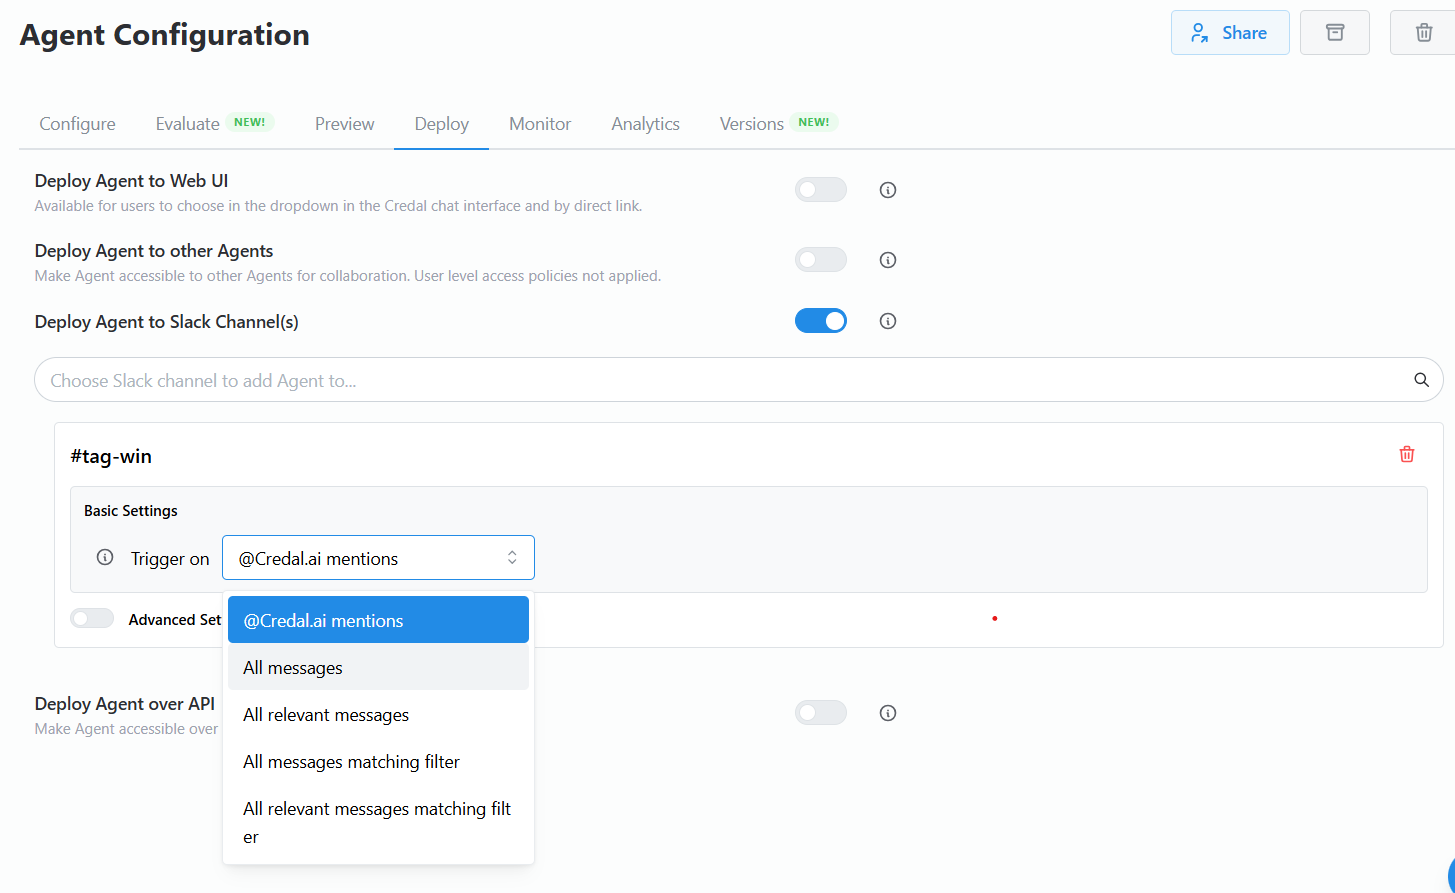
Task: Open the Versions tab
Action: tap(752, 124)
